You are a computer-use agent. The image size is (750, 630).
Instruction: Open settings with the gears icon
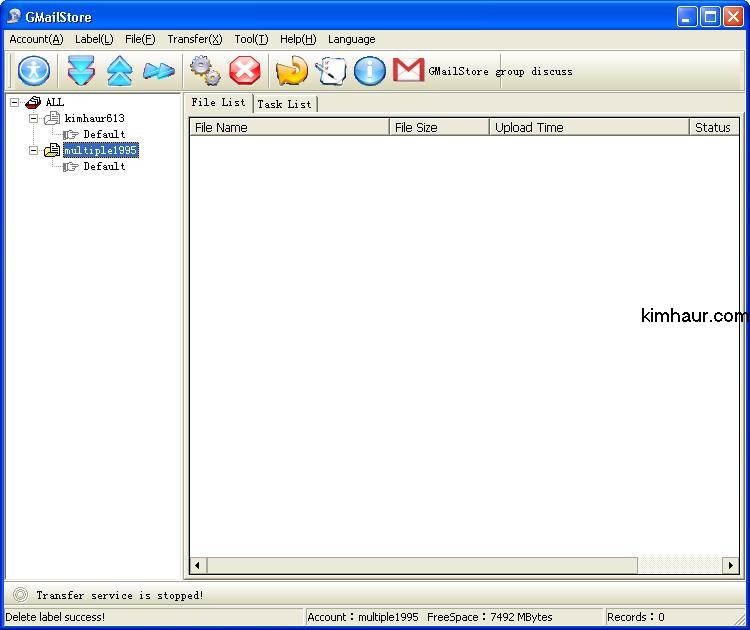coord(205,71)
